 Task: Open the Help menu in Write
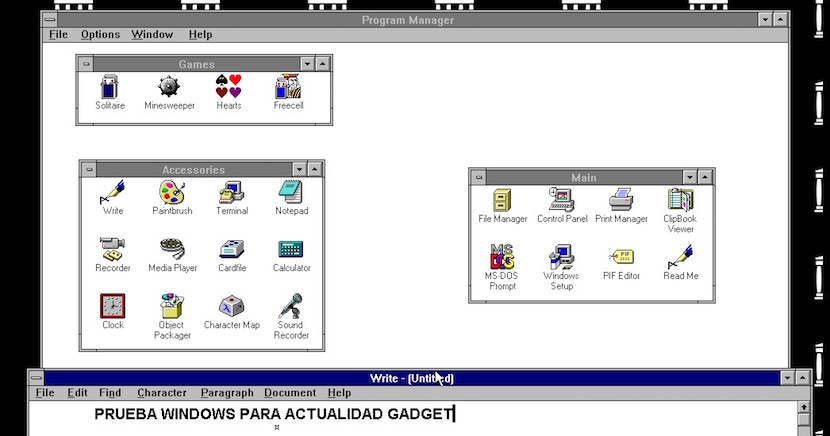tap(339, 393)
